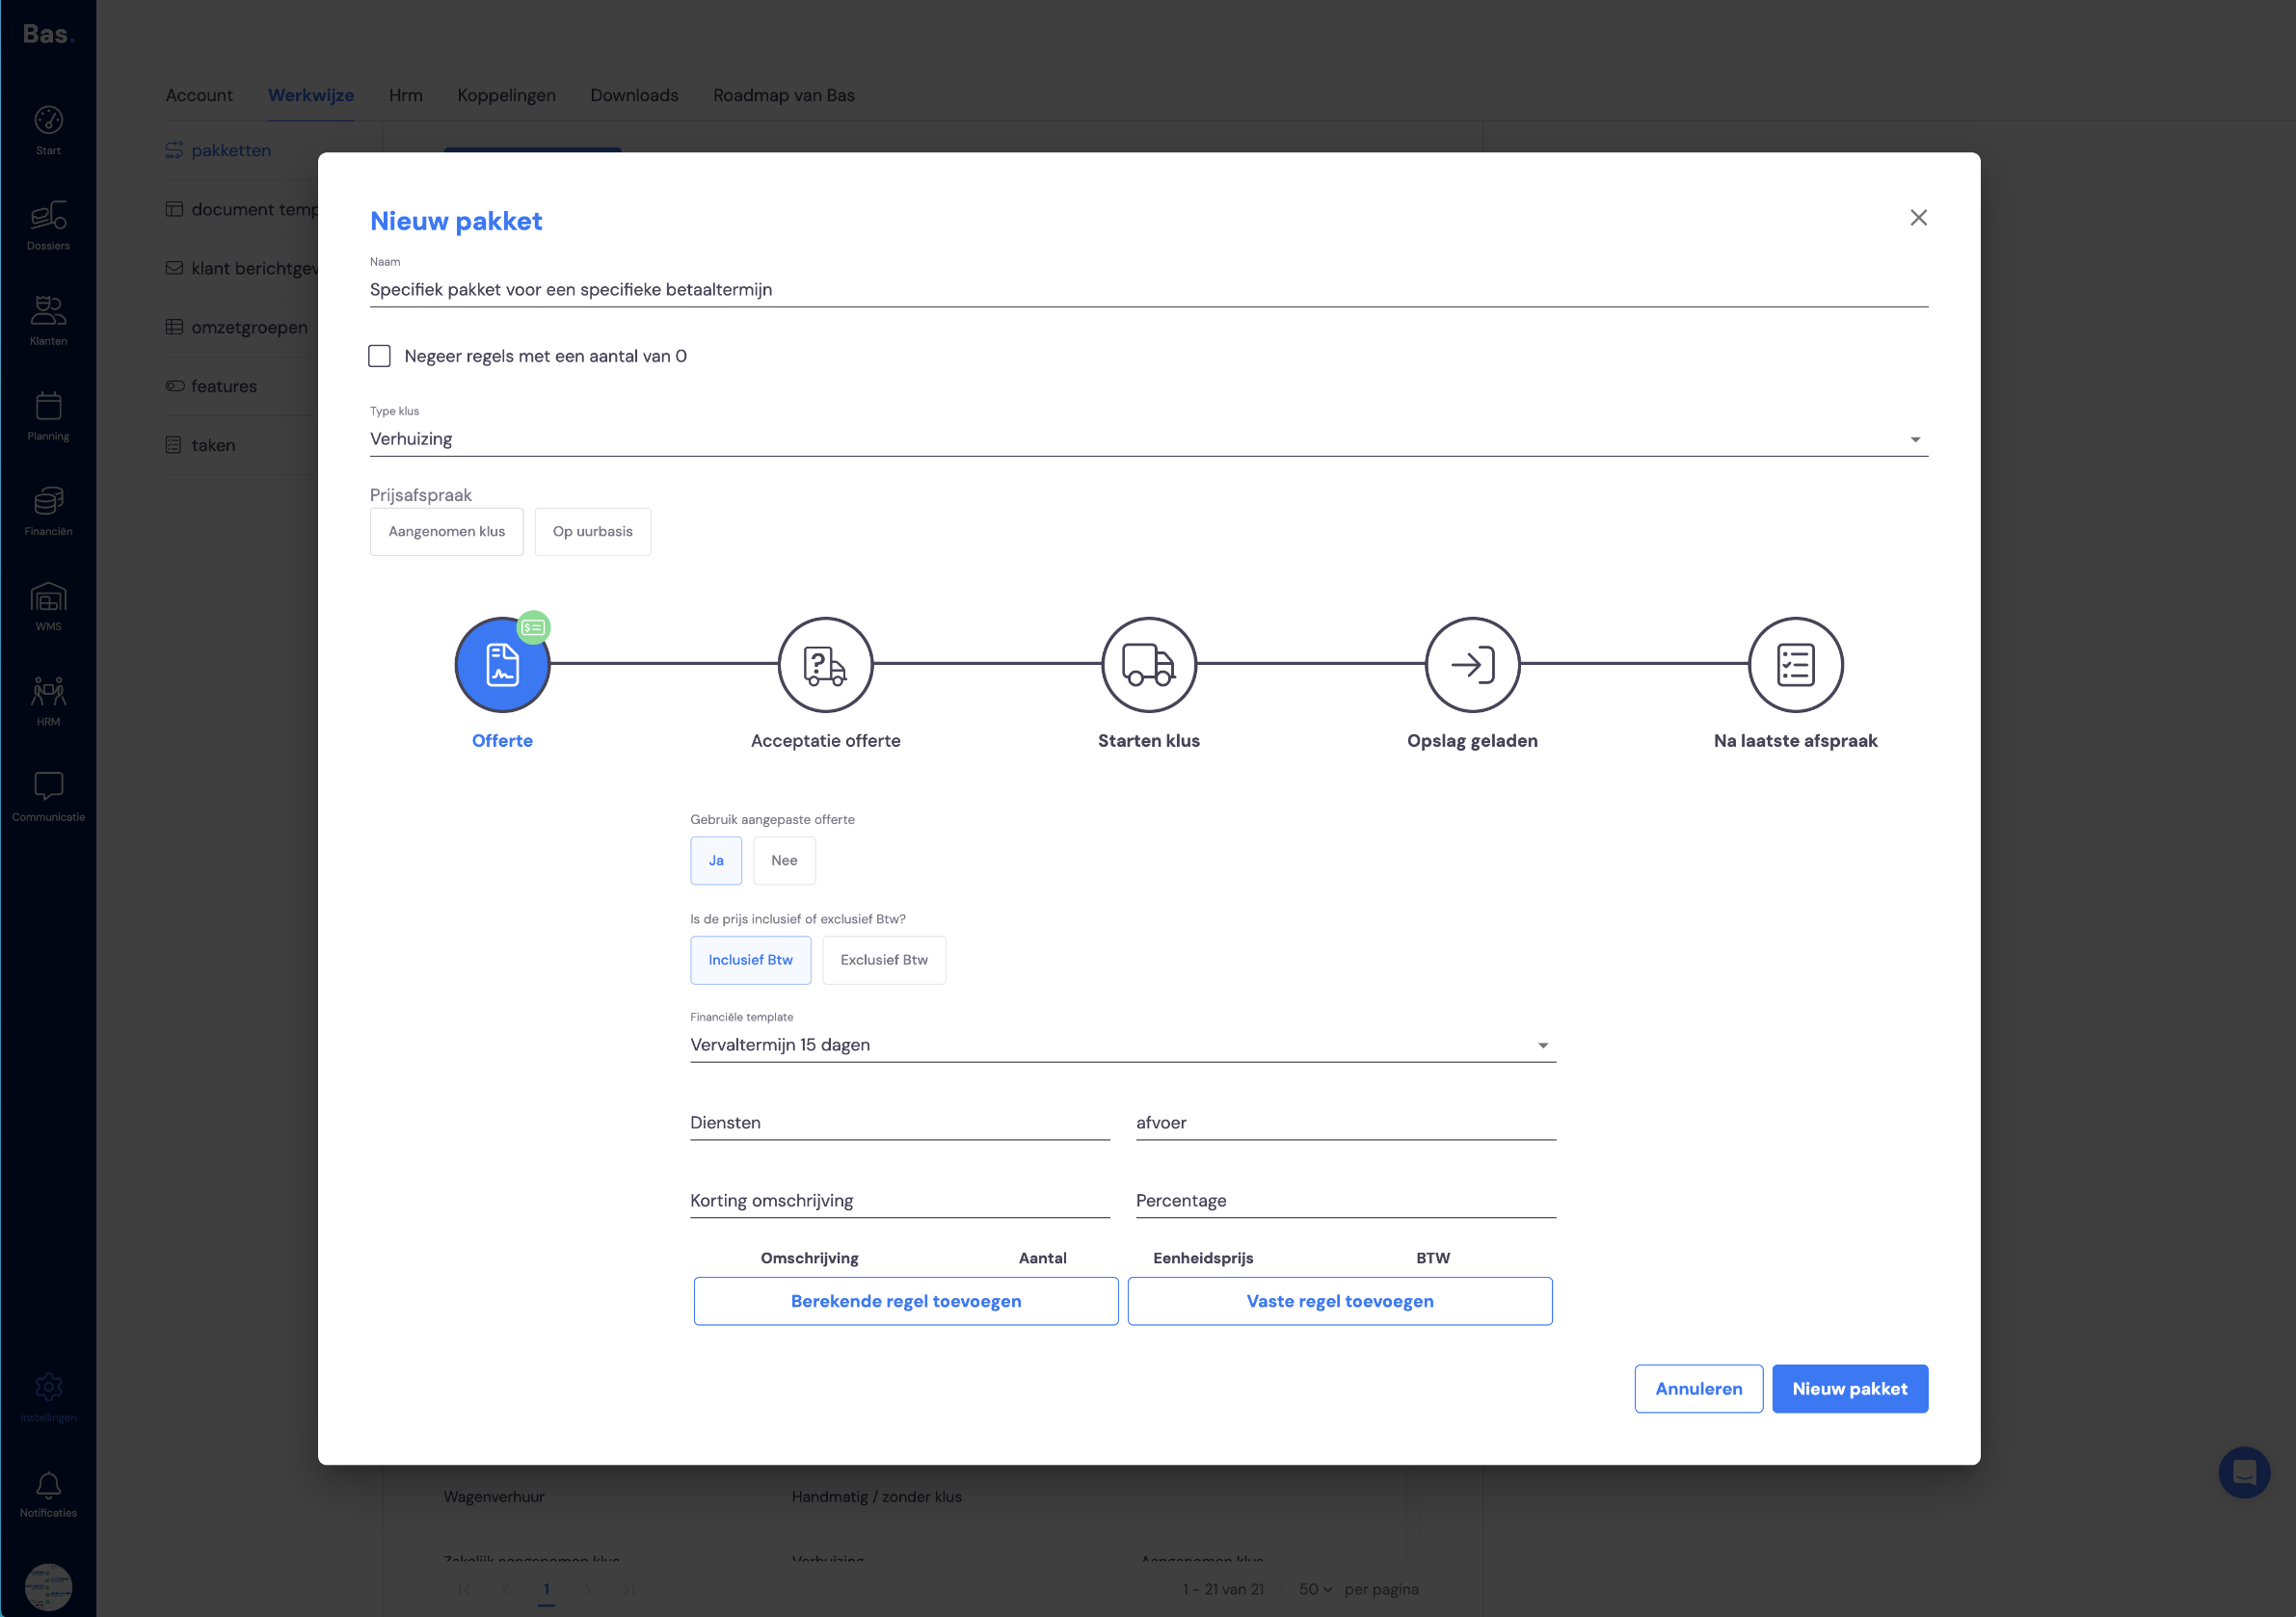The height and width of the screenshot is (1617, 2296).
Task: Switch to the Koppelingen tab
Action: coord(506,95)
